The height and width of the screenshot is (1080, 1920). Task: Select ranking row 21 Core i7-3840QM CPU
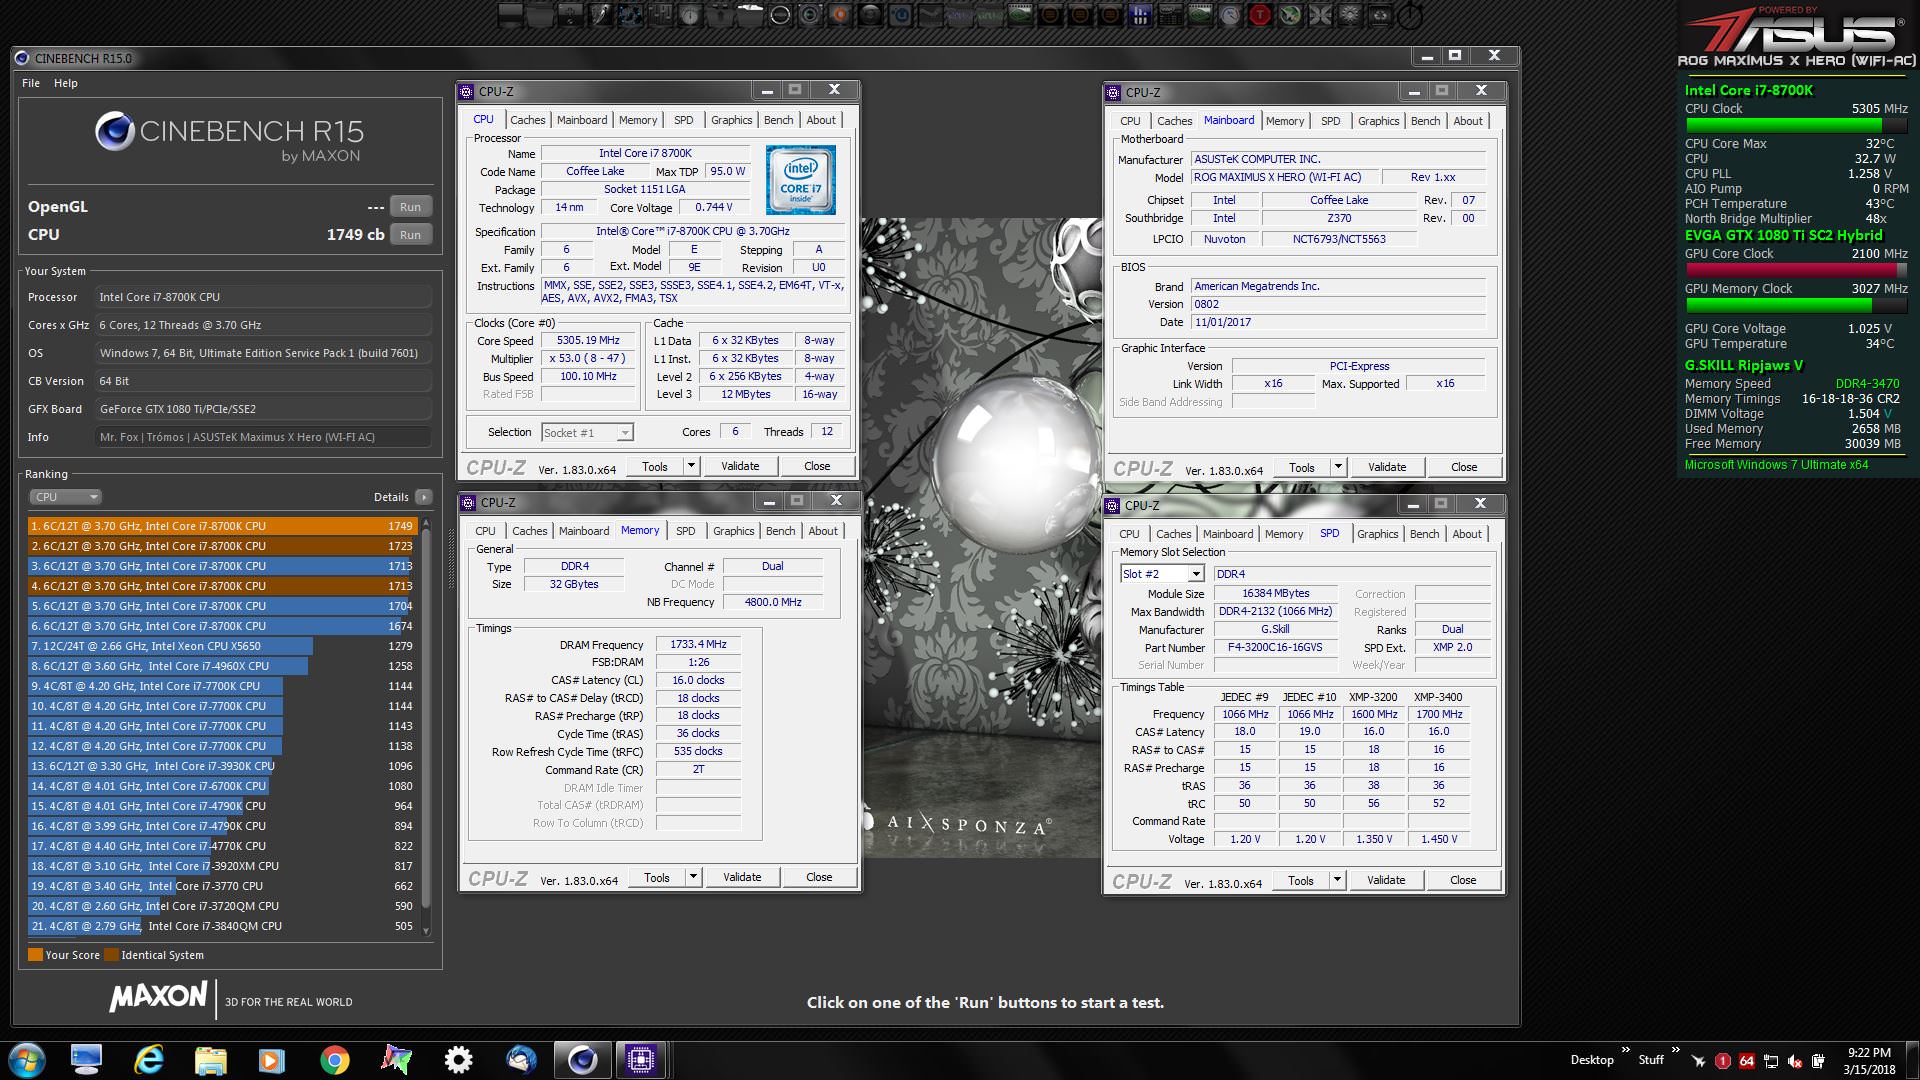click(x=221, y=926)
